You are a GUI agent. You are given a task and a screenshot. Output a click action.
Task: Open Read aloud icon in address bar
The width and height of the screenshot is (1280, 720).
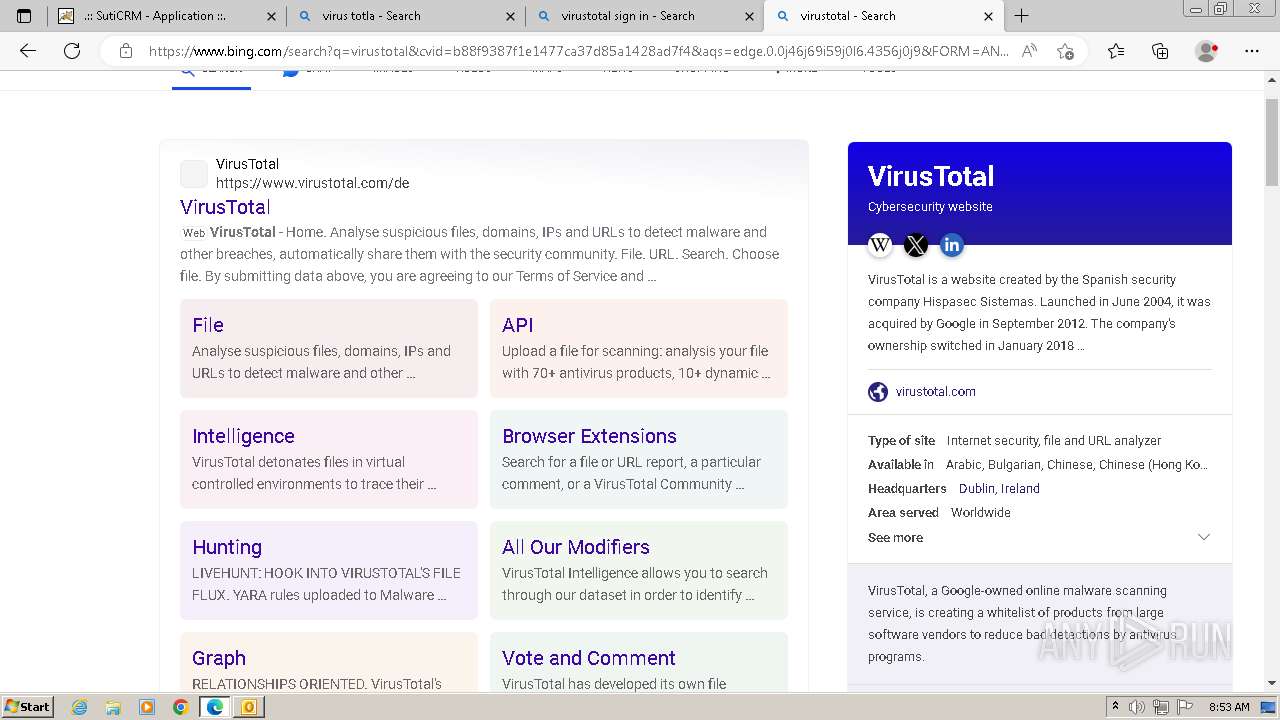[x=1029, y=51]
